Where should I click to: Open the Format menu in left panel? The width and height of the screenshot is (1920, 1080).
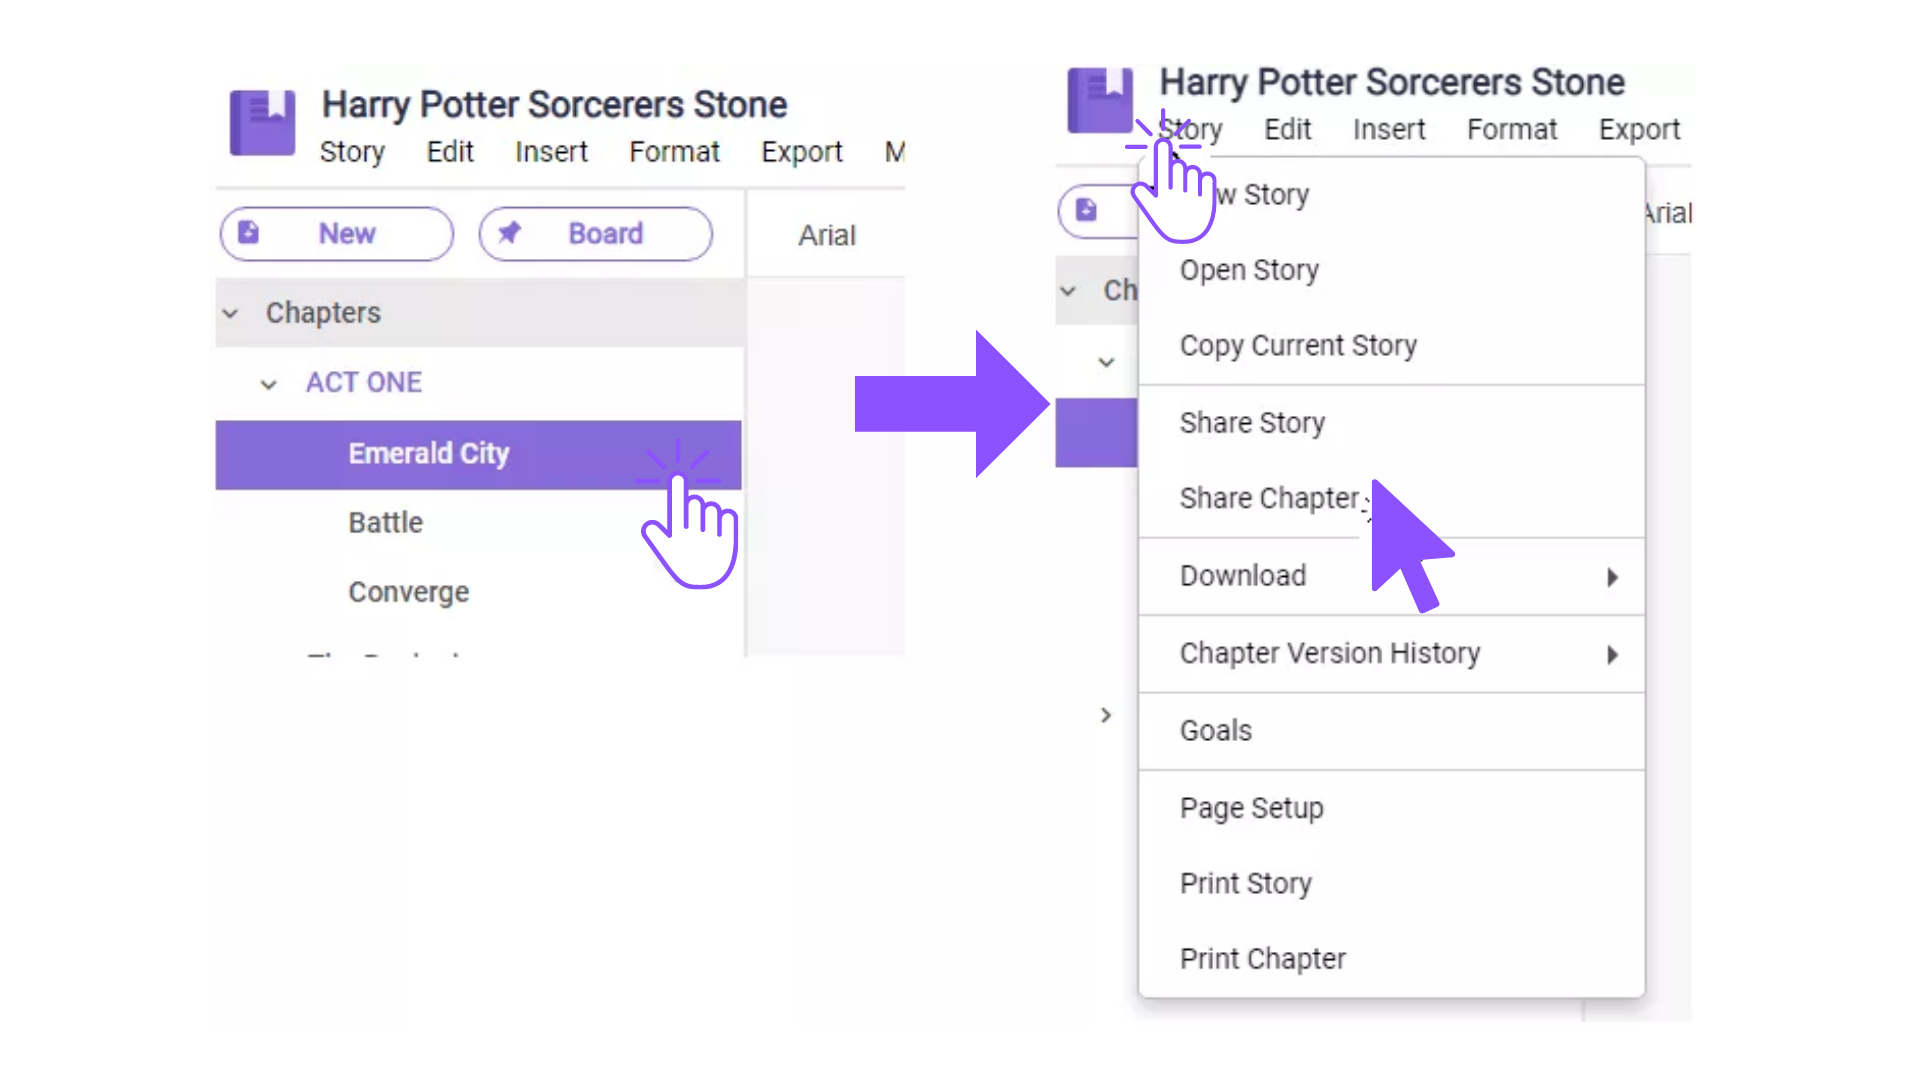click(674, 152)
